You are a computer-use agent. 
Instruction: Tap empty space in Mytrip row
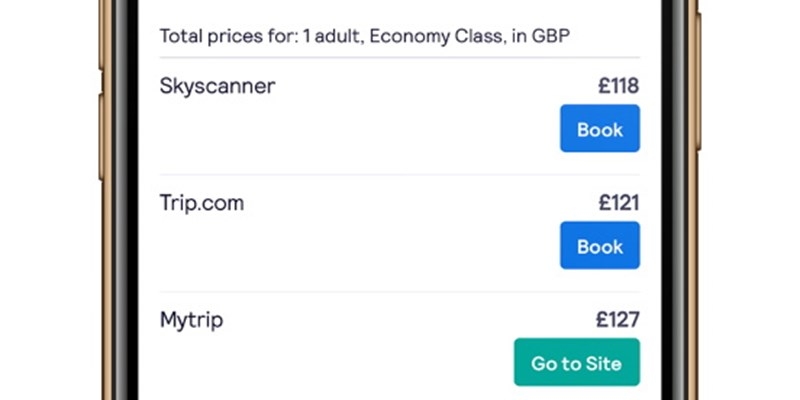pos(350,360)
